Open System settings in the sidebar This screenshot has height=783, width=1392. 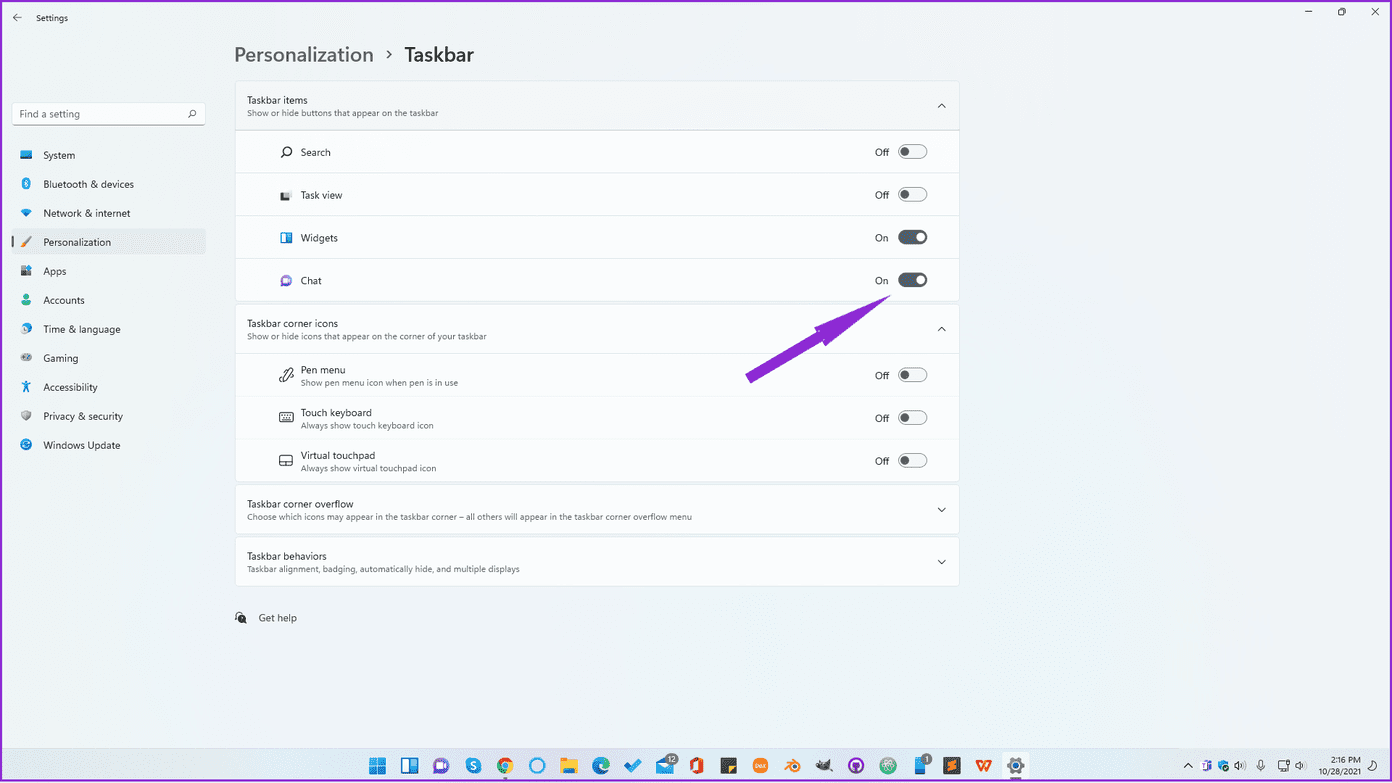108,155
